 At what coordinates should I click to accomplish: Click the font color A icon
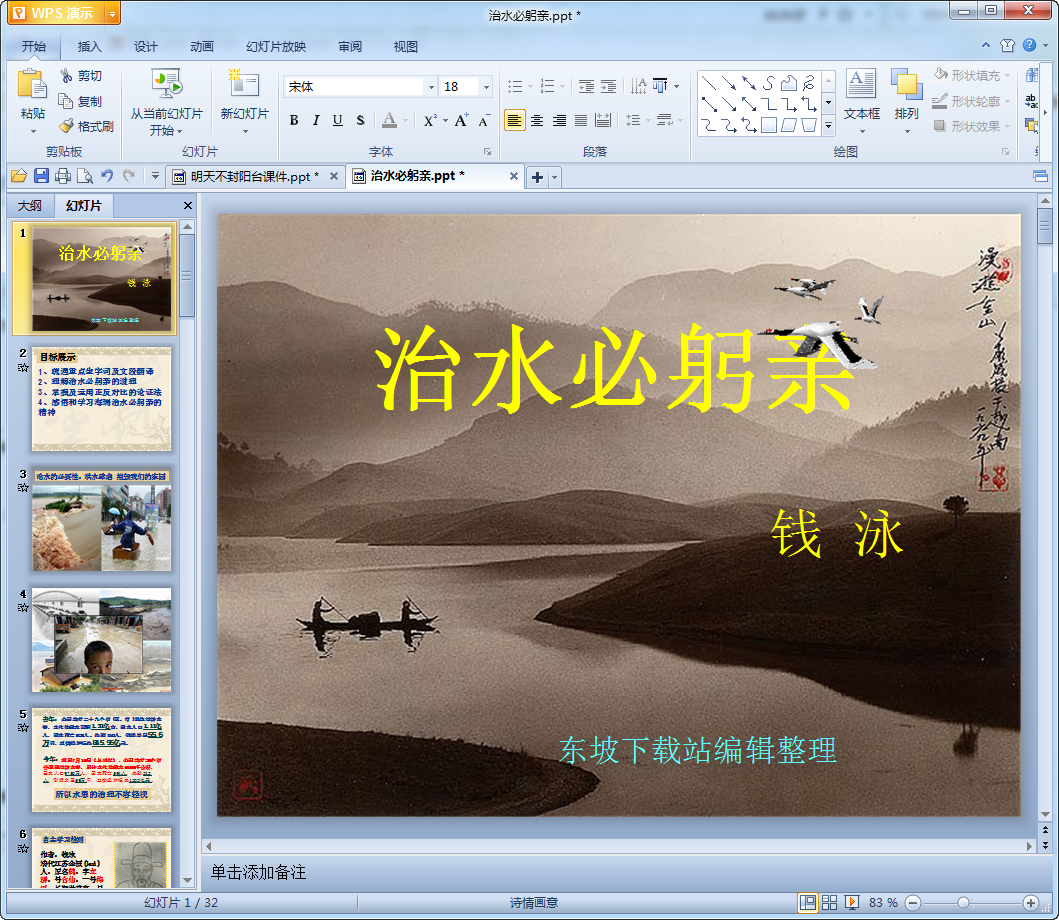point(389,120)
